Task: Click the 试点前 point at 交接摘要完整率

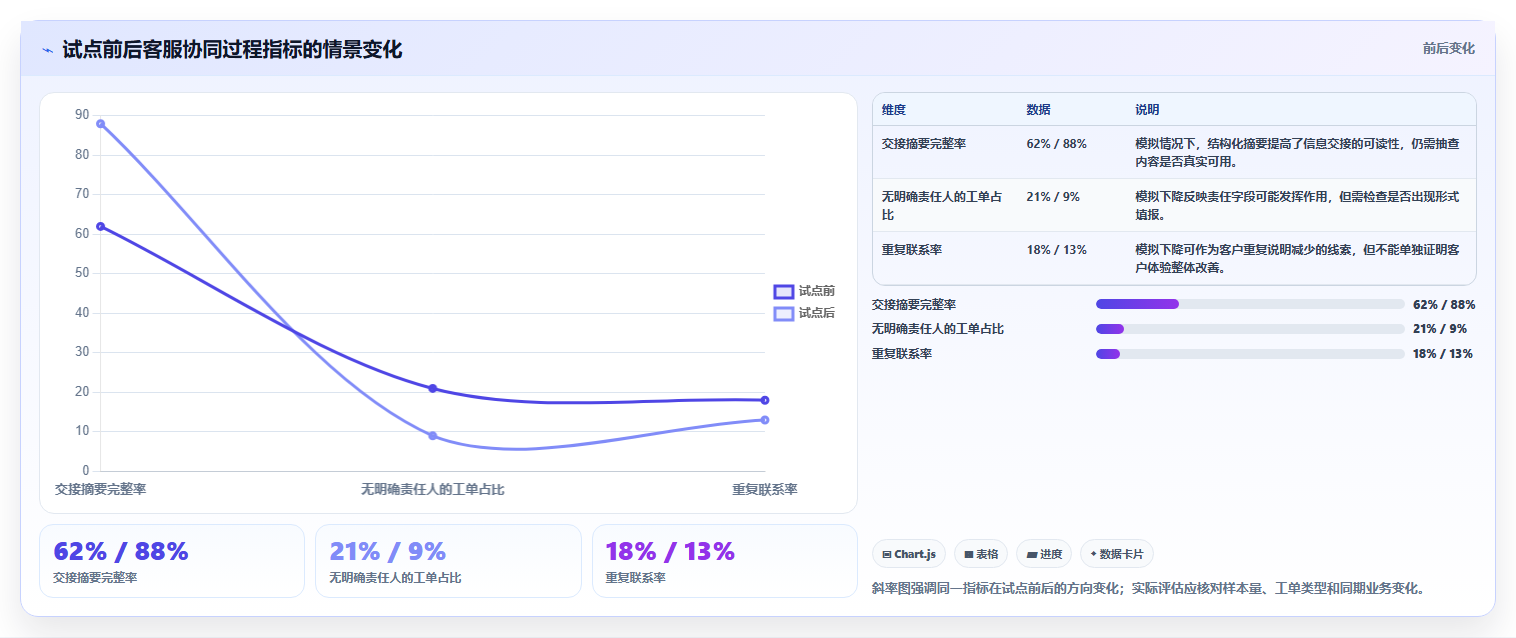Action: (101, 226)
